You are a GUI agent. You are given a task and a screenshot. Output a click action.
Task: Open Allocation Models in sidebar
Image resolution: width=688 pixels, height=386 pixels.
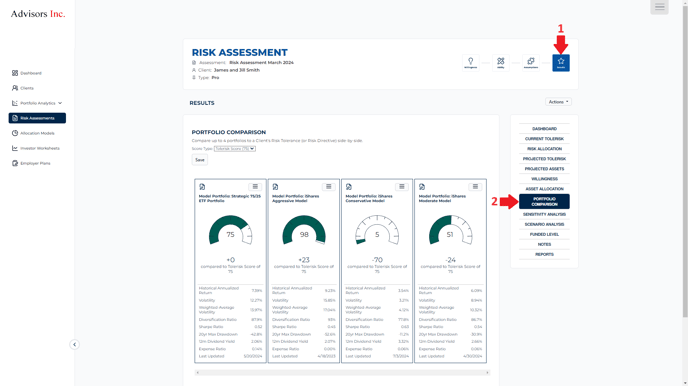point(37,133)
